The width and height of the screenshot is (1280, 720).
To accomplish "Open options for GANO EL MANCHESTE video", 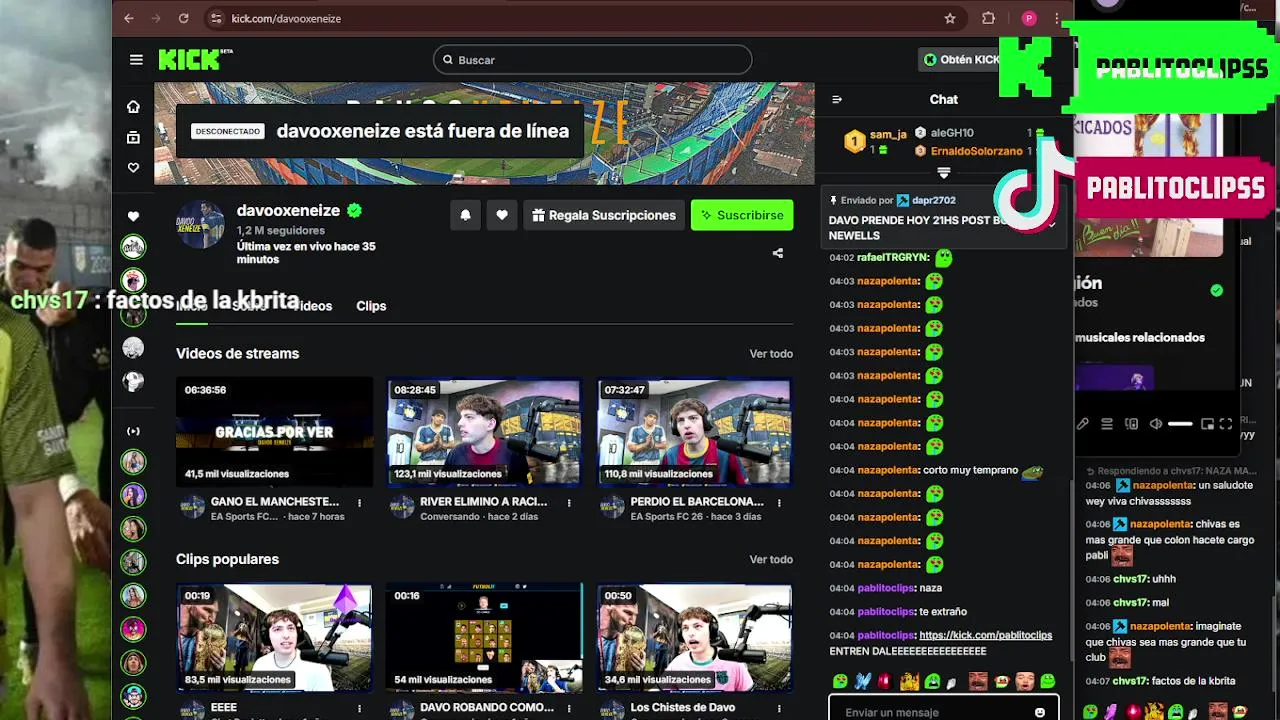I will 359,502.
